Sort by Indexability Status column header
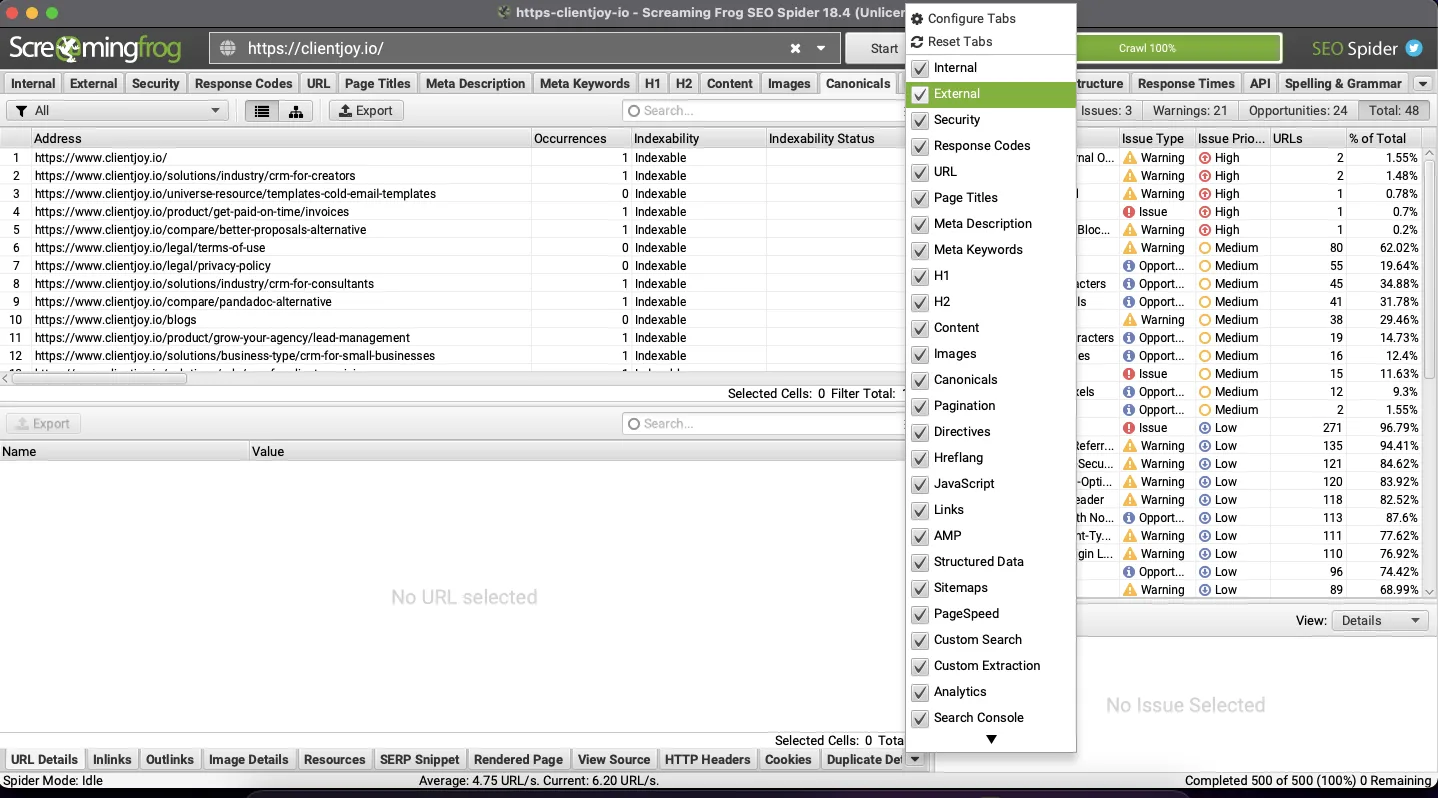This screenshot has height=798, width=1438. point(834,139)
